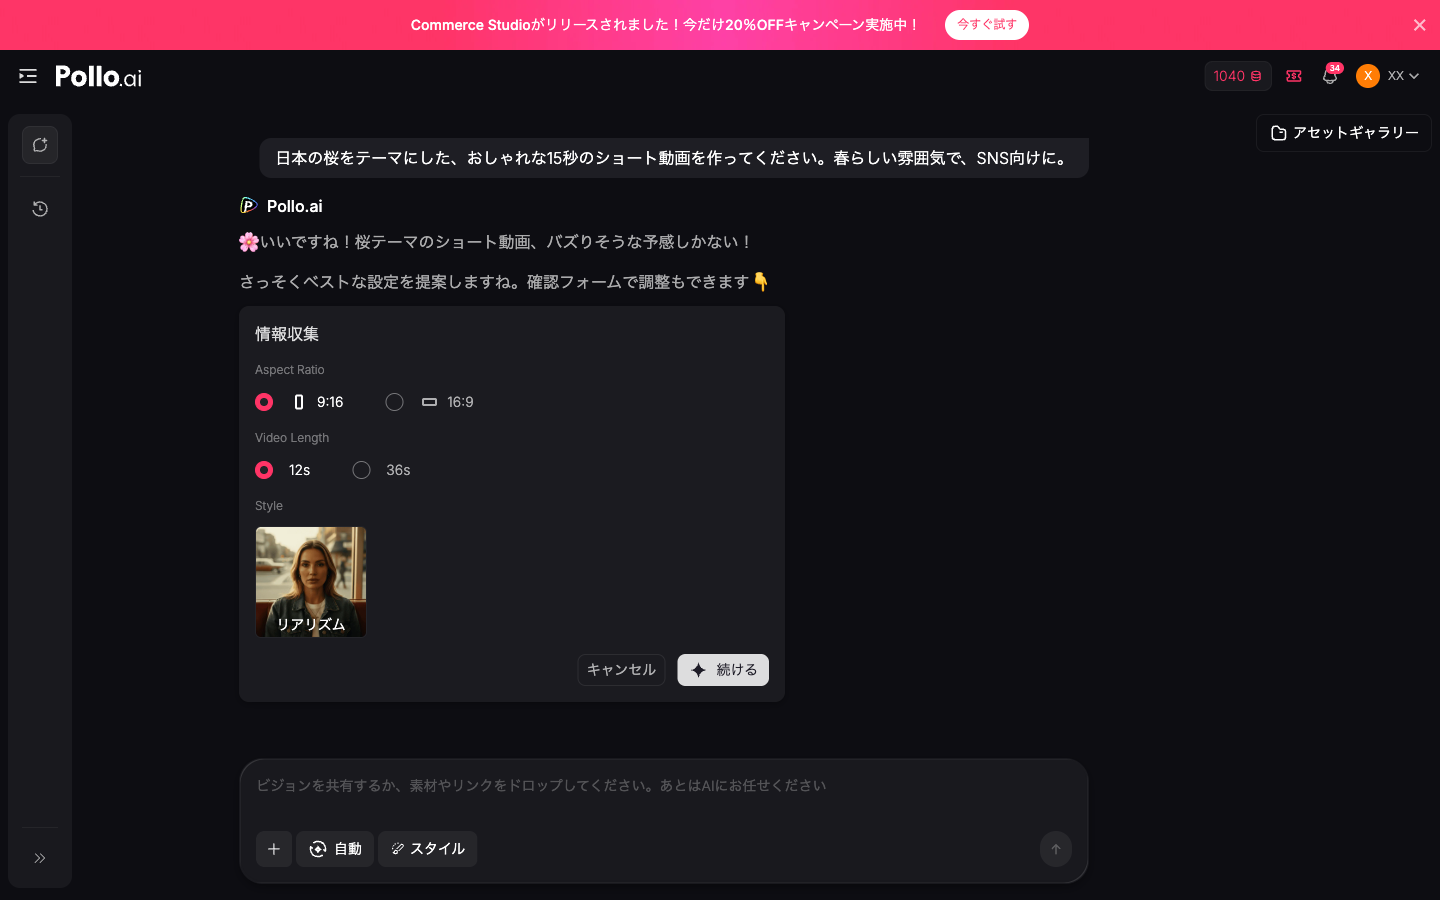Viewport: 1440px width, 900px height.
Task: Expand the XX account dropdown
Action: (1404, 76)
